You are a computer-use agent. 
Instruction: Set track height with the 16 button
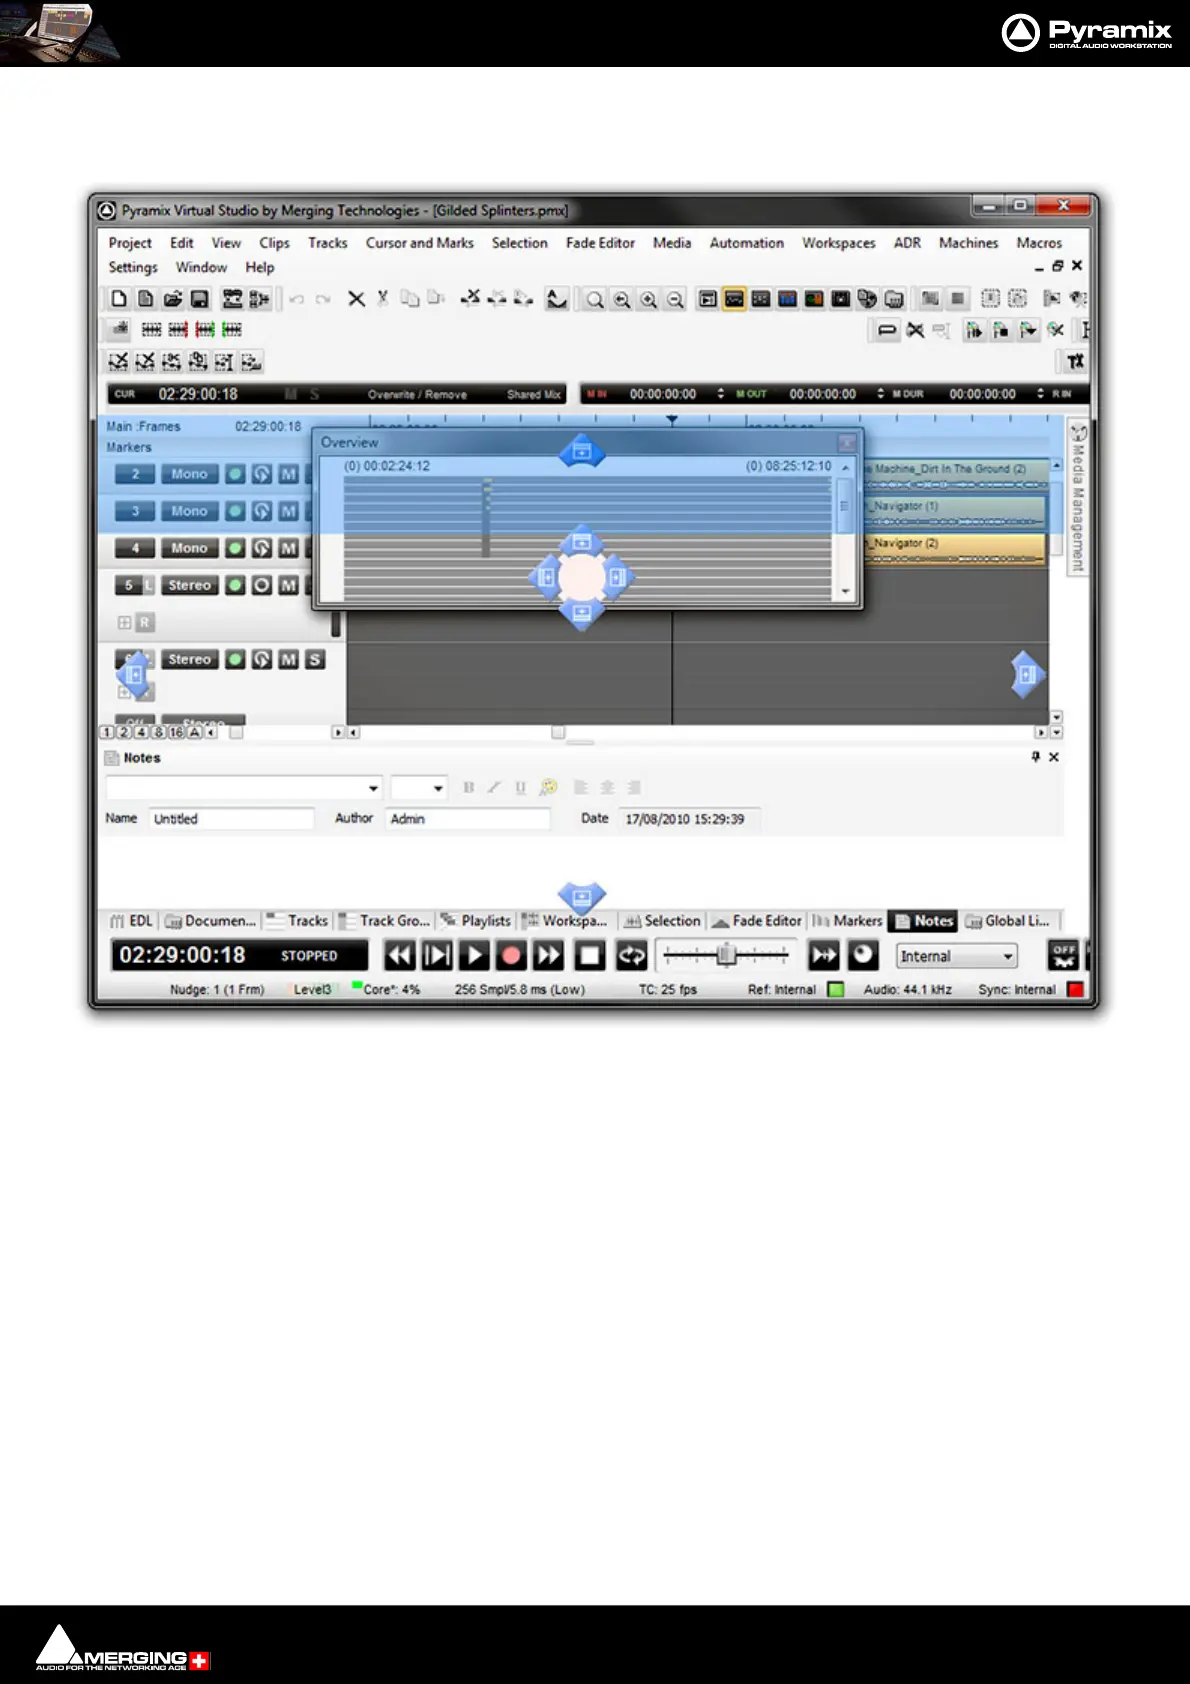pos(176,732)
